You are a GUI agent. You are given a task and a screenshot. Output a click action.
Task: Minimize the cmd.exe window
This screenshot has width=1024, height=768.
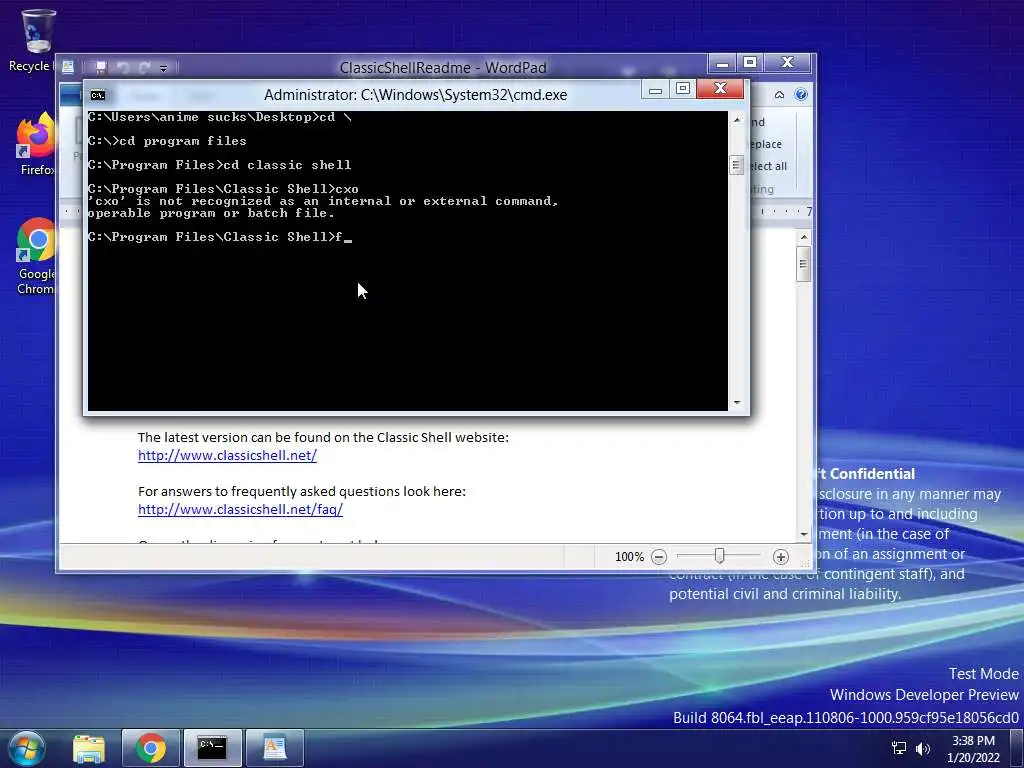pyautogui.click(x=656, y=89)
